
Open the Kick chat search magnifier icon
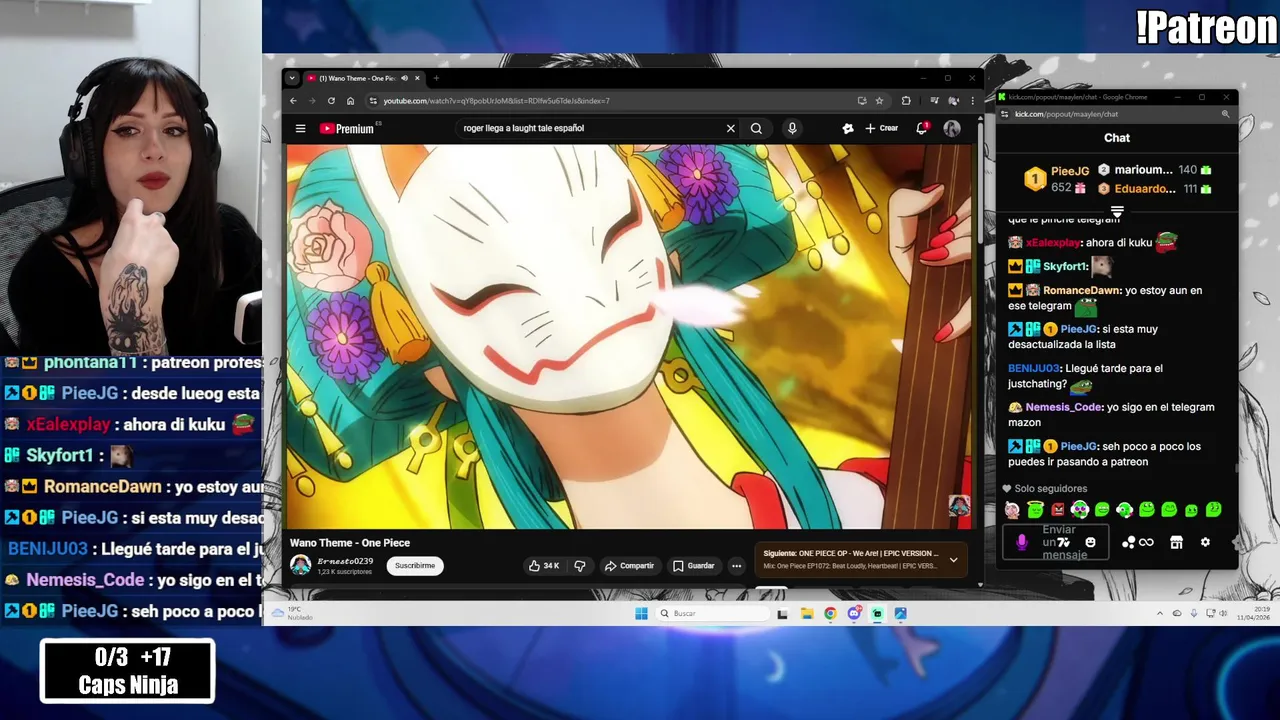coord(1225,114)
